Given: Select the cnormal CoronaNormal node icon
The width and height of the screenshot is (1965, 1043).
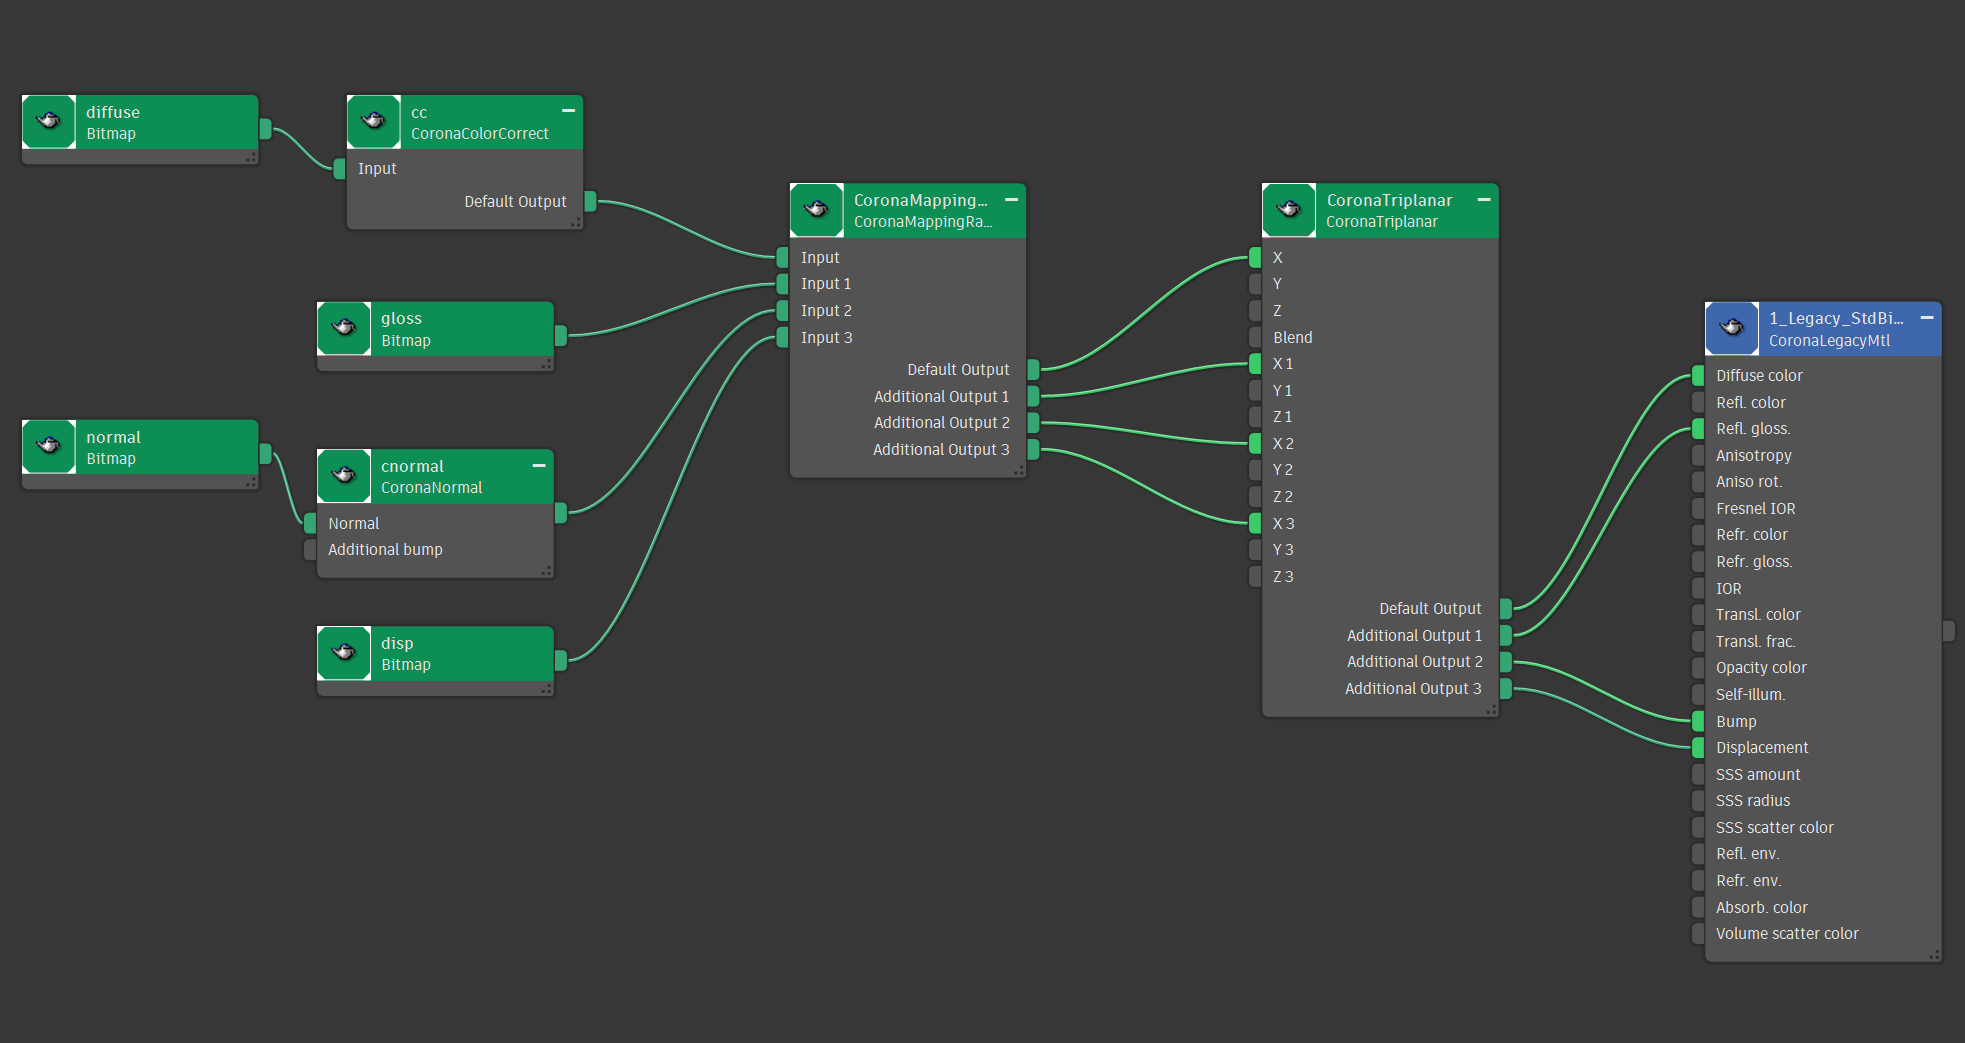Looking at the screenshot, I should point(343,476).
